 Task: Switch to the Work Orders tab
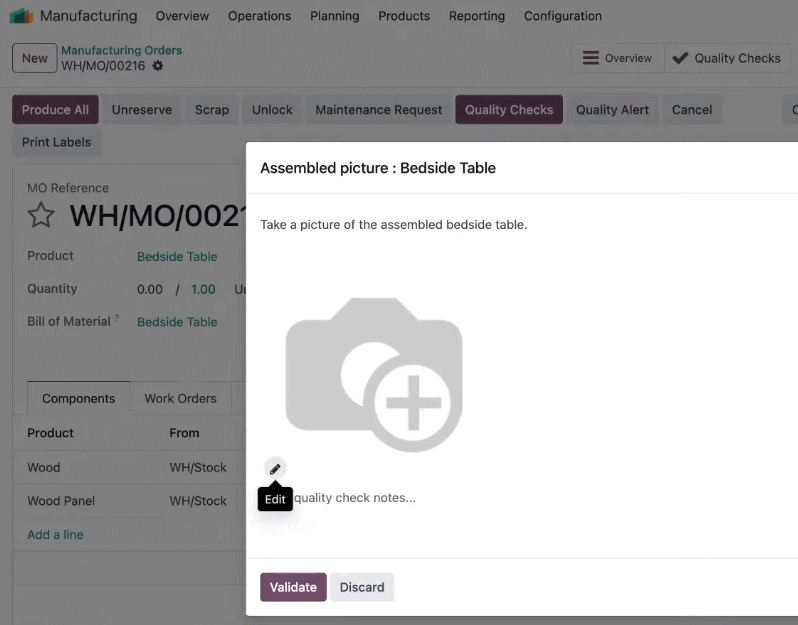coord(180,398)
